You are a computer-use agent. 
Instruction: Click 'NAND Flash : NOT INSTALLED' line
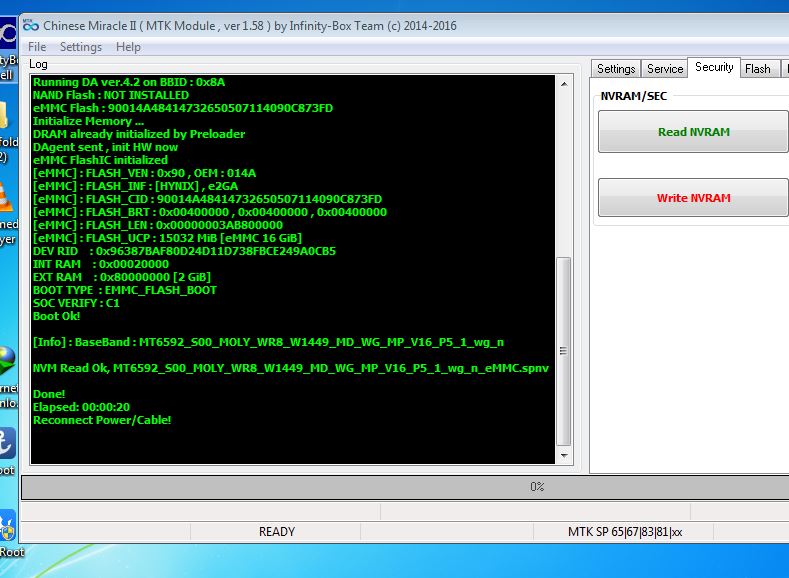click(111, 95)
